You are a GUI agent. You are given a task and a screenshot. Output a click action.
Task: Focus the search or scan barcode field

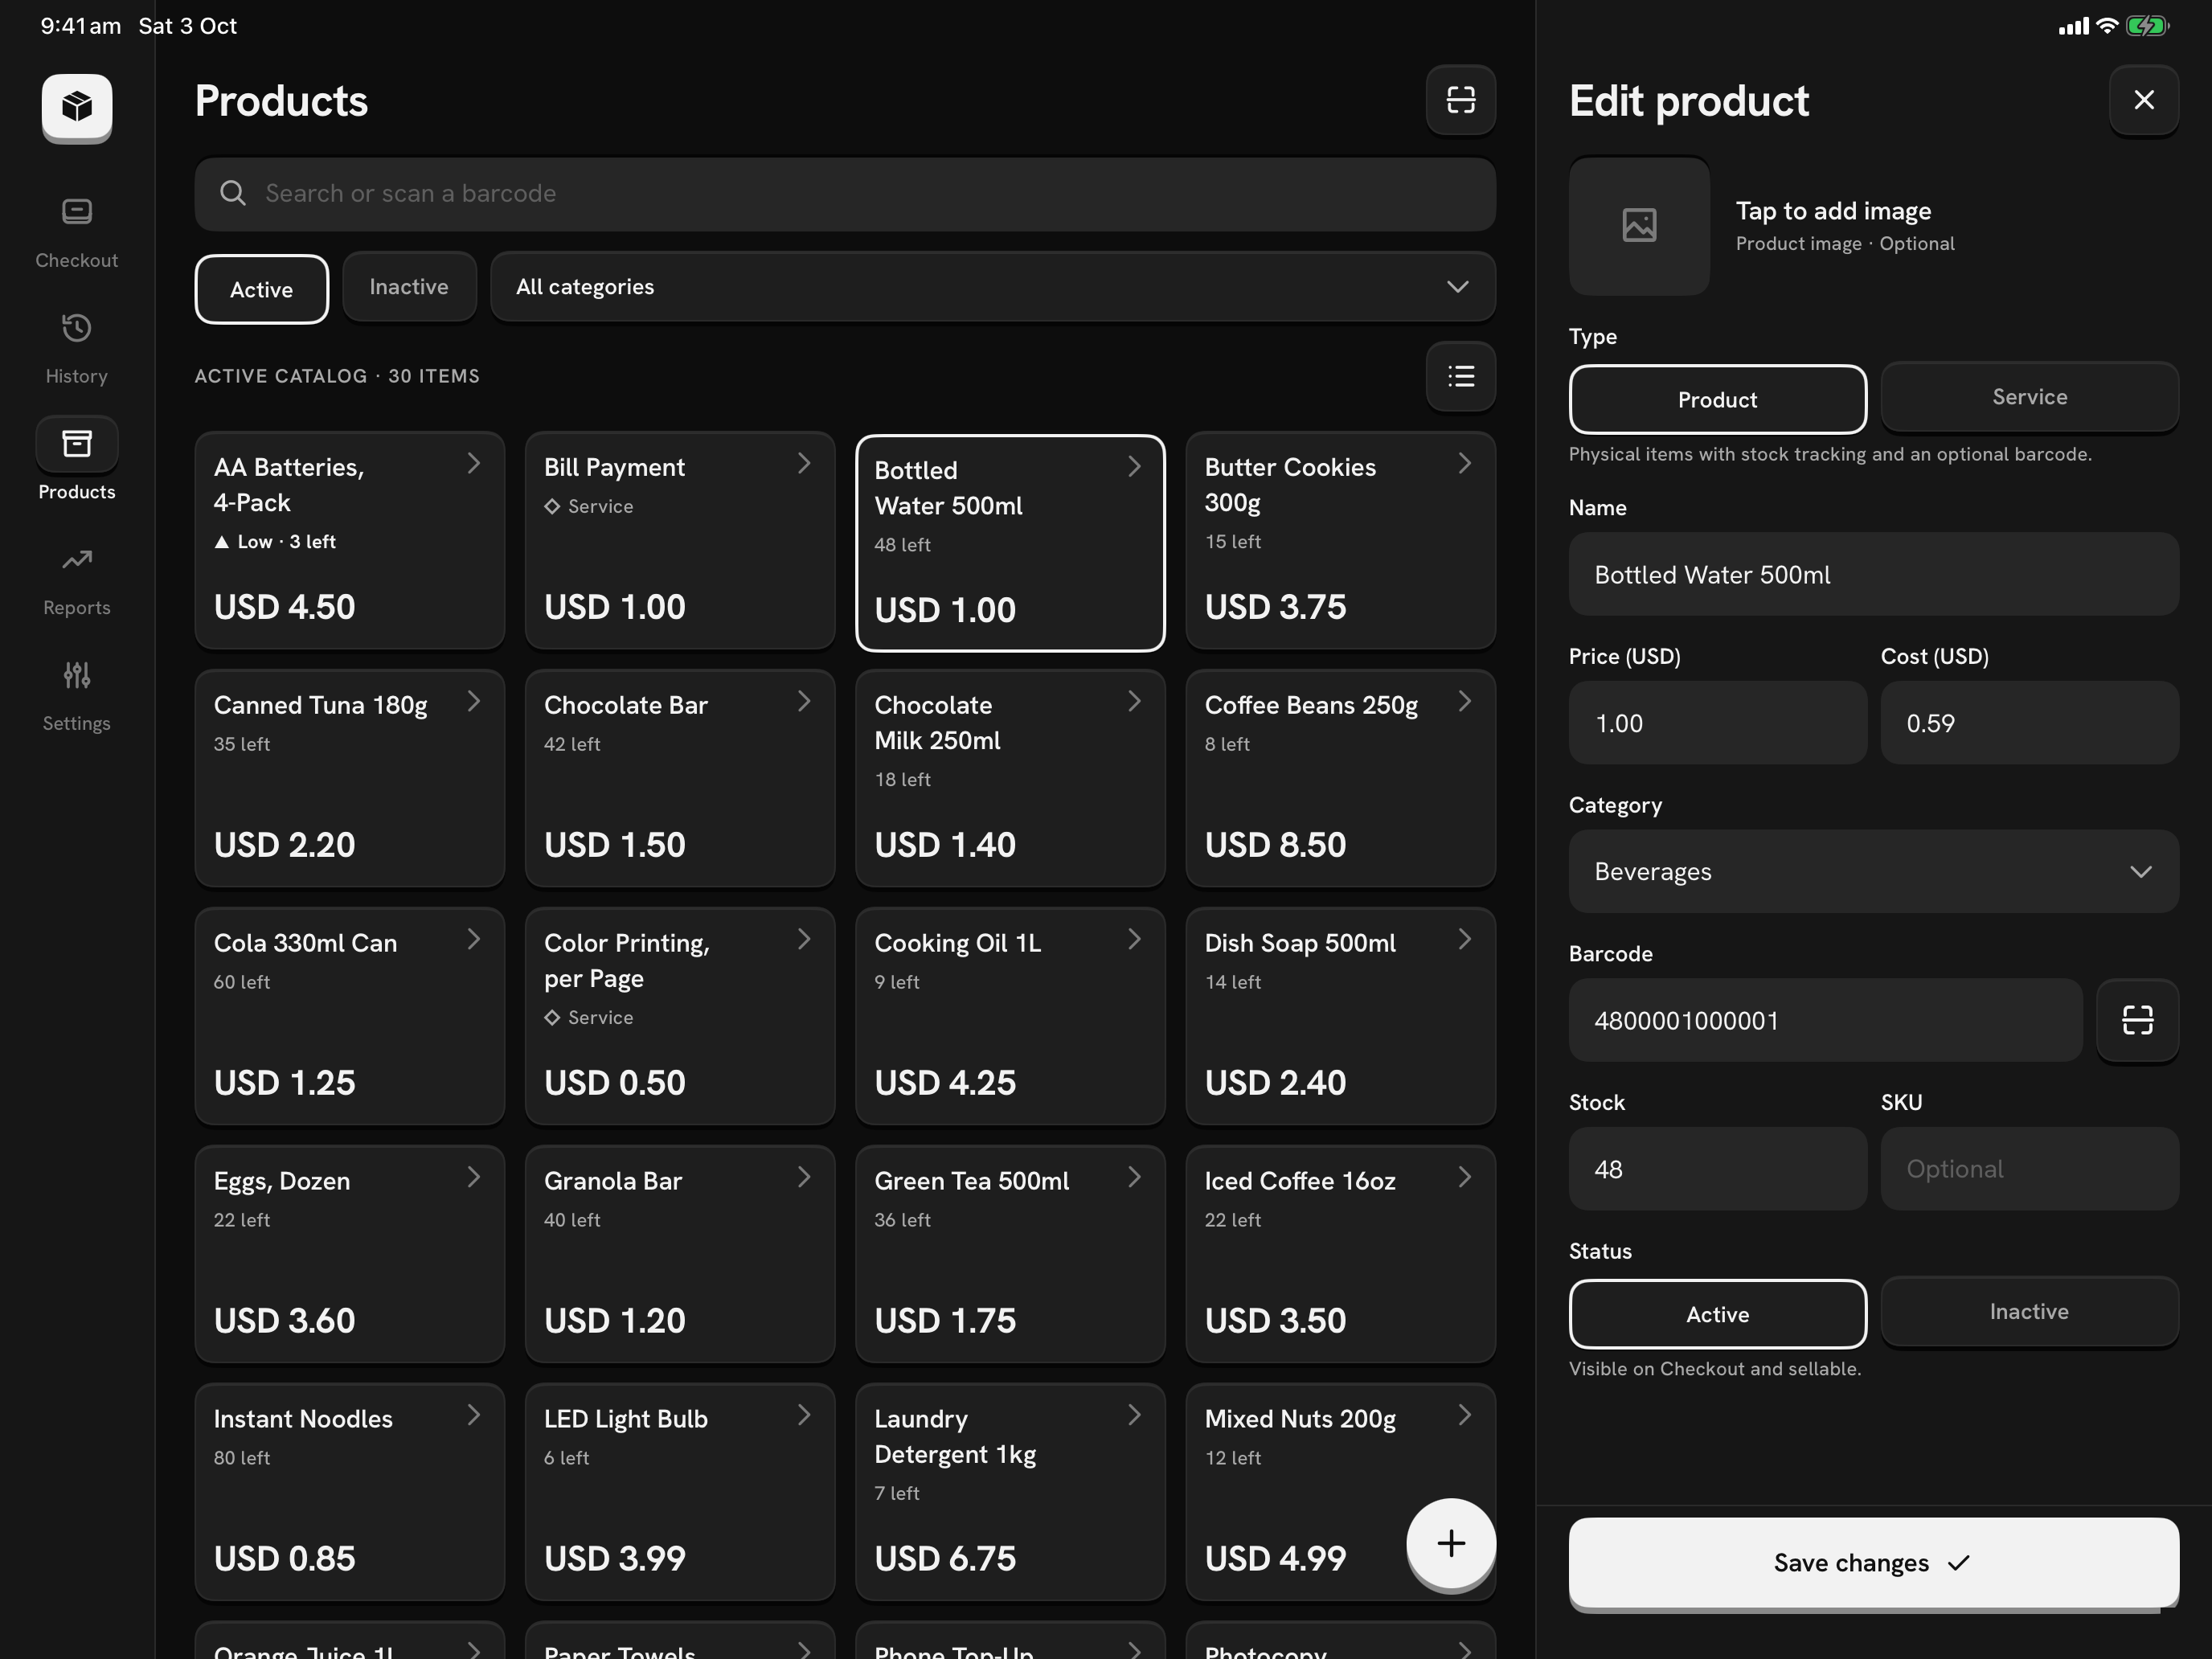845,194
